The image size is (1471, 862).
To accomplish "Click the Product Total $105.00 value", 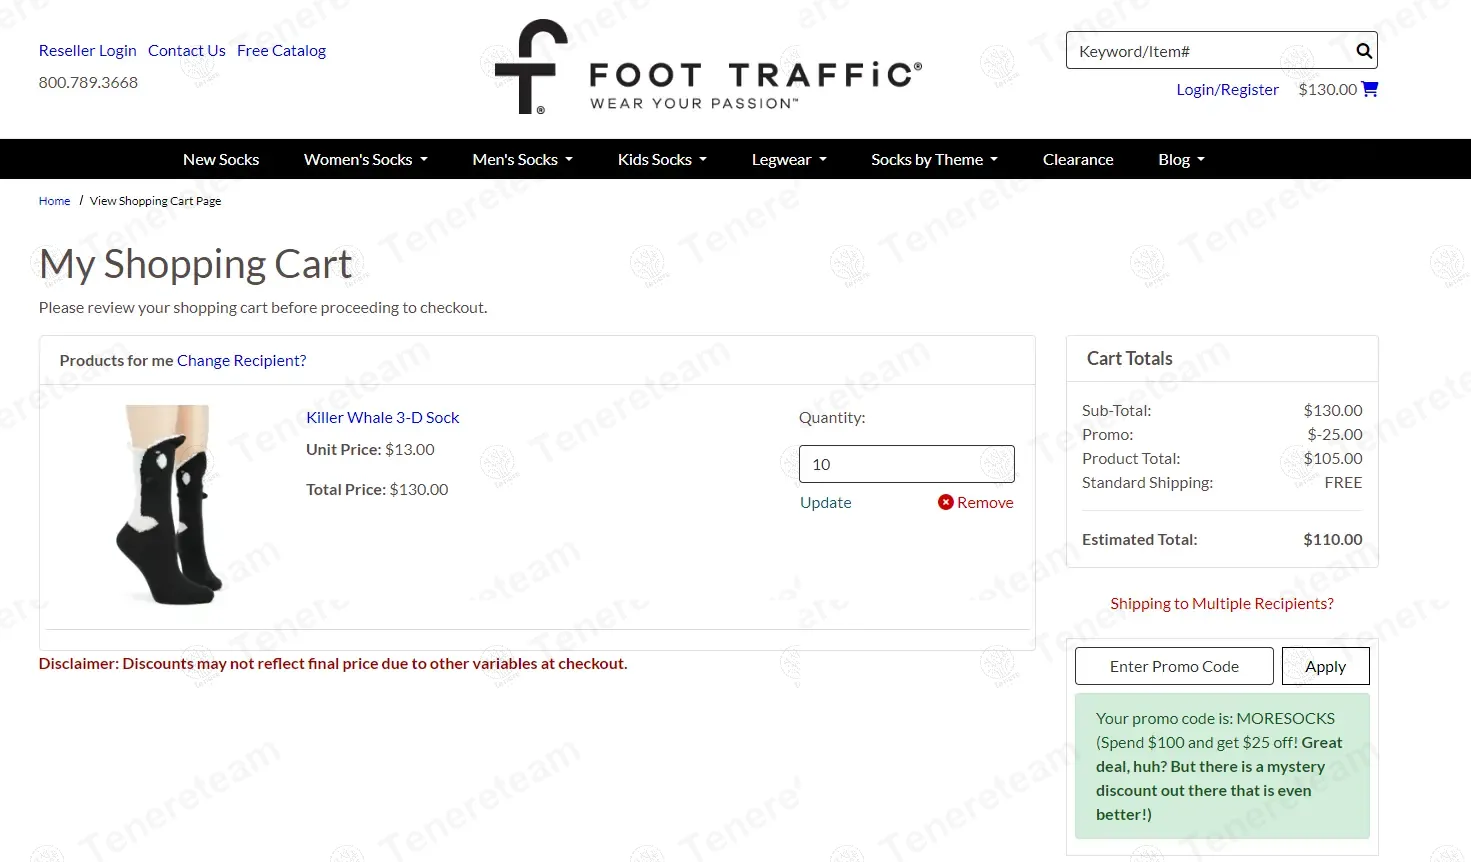I will coord(1333,458).
